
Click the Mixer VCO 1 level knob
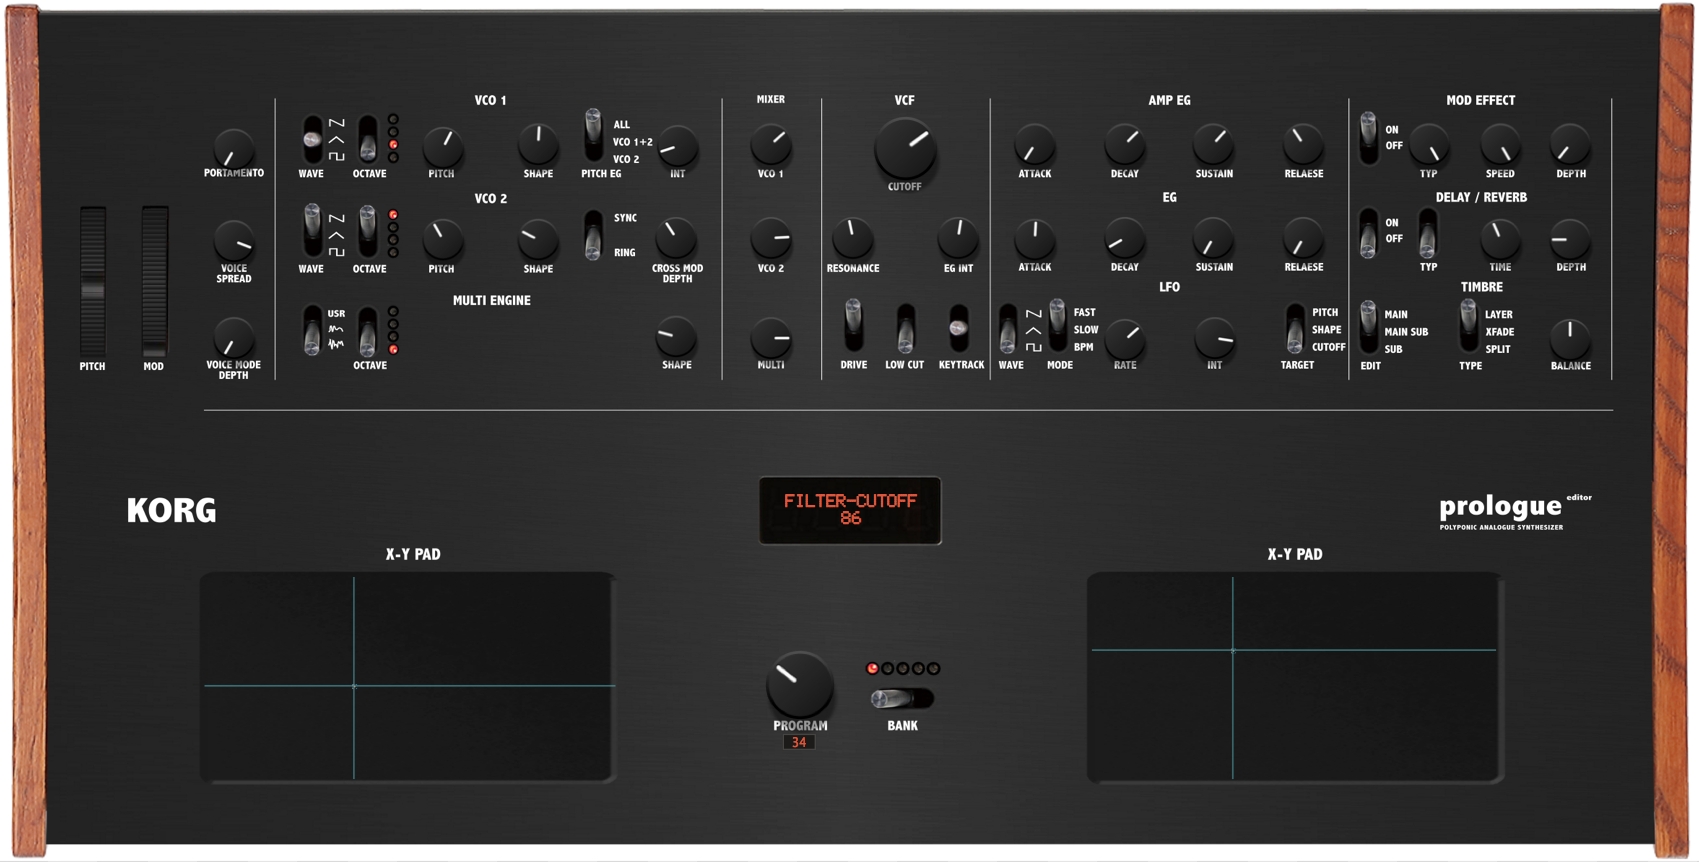[770, 146]
